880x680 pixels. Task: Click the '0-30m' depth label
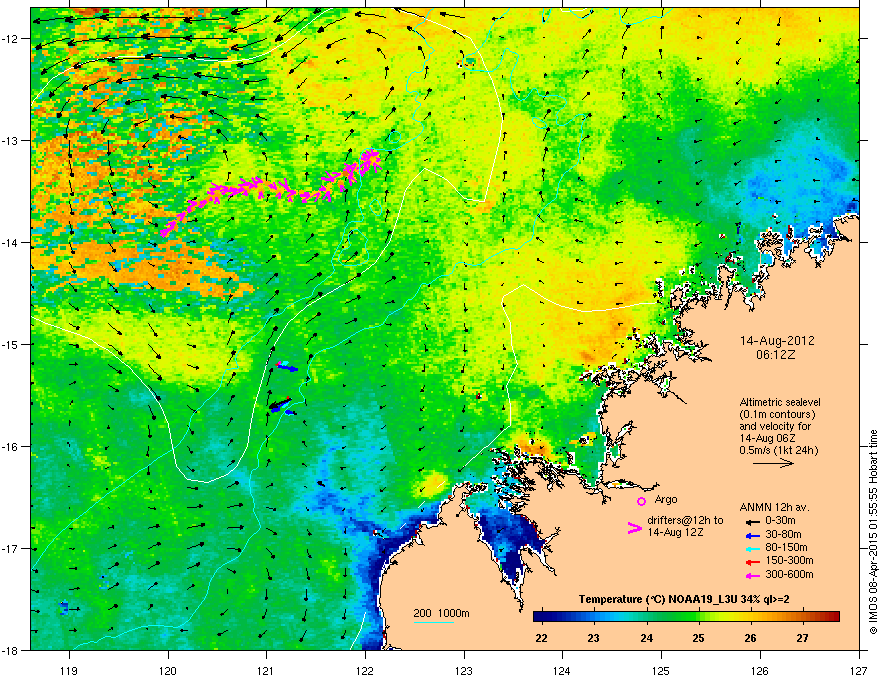coord(780,521)
